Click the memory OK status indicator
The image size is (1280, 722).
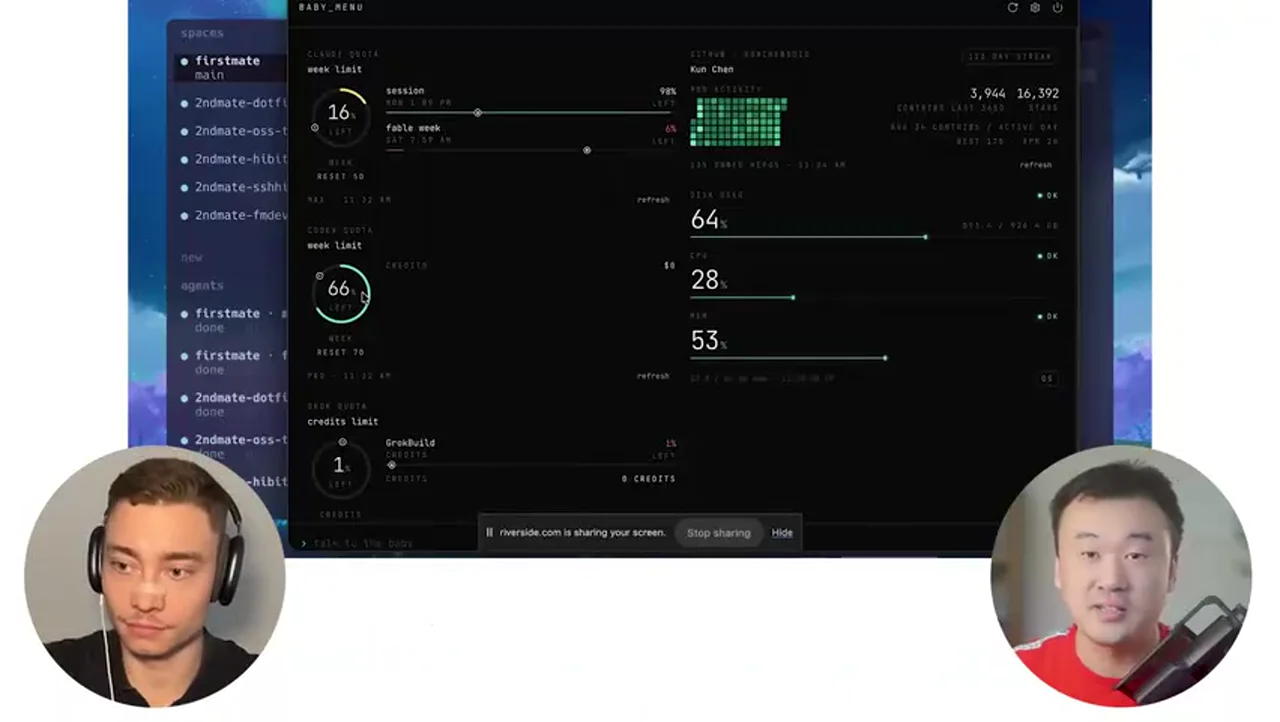pos(1047,317)
